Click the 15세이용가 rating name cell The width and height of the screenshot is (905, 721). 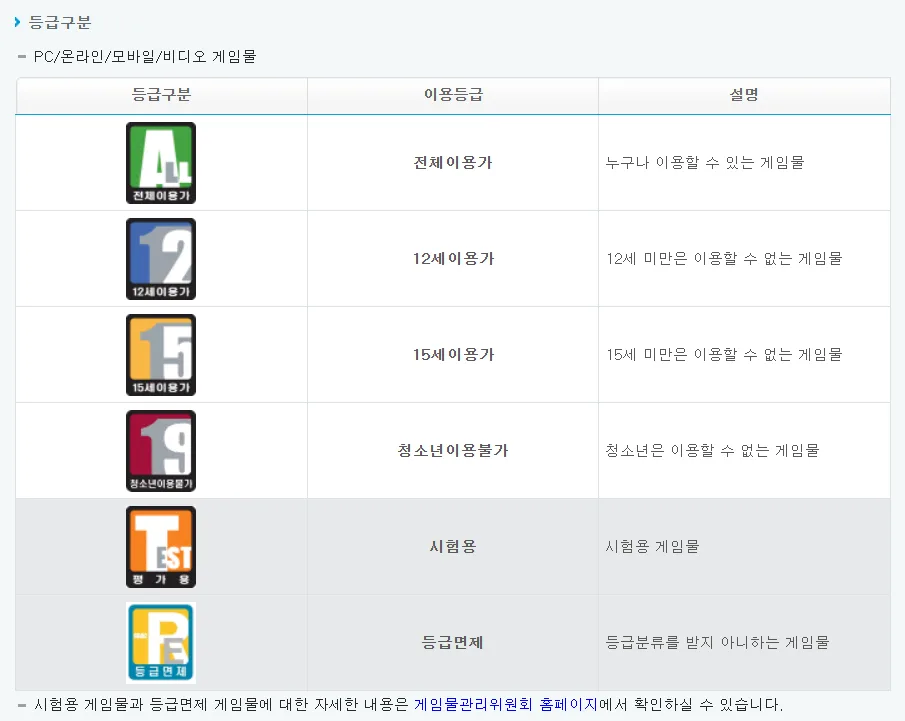pyautogui.click(x=453, y=354)
